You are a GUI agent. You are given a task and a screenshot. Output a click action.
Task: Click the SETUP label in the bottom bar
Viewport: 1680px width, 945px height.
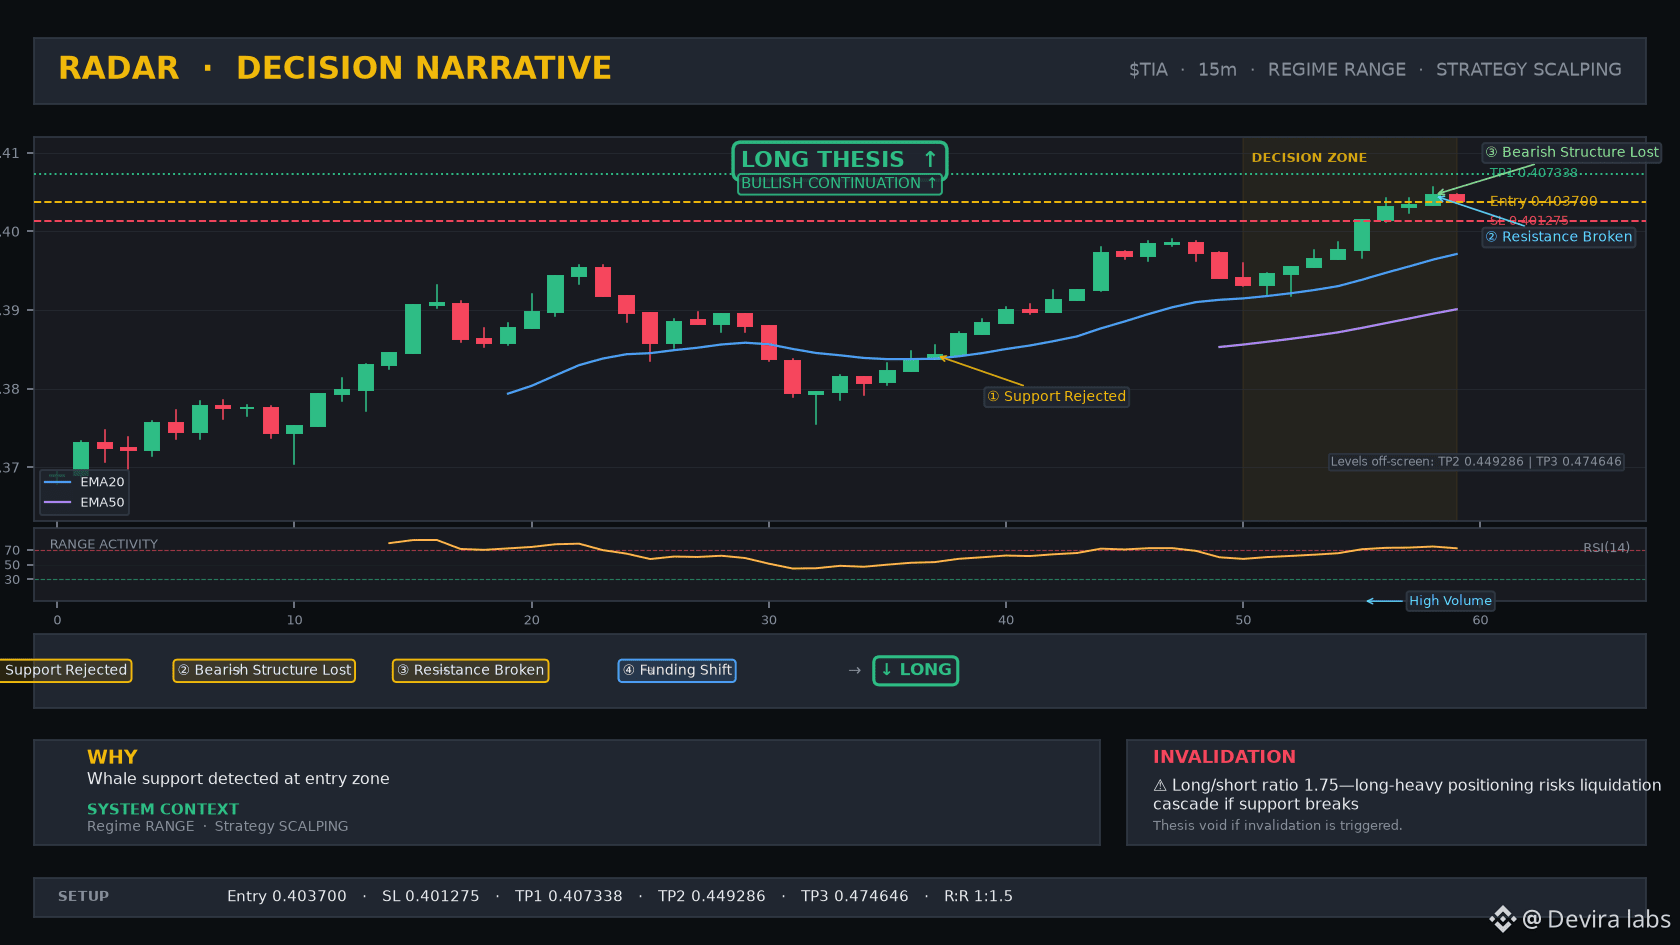click(83, 897)
